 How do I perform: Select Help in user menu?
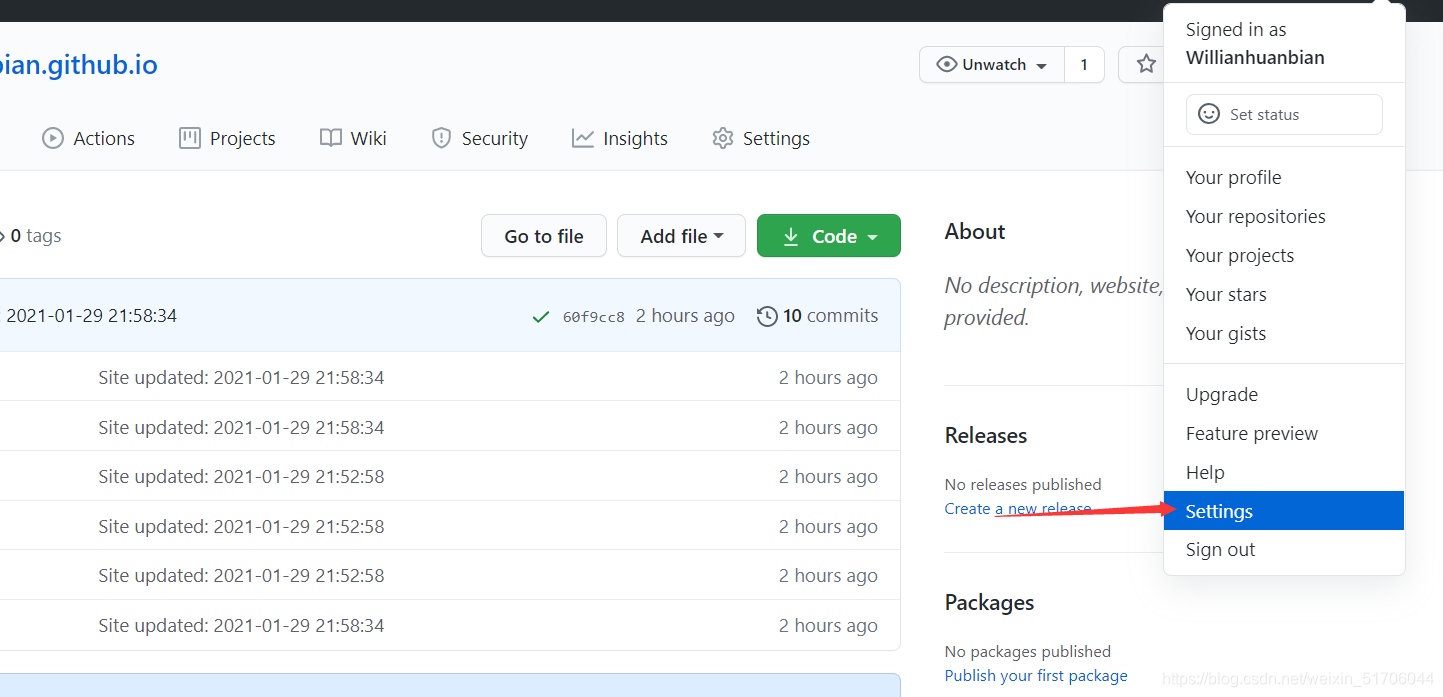(1284, 472)
